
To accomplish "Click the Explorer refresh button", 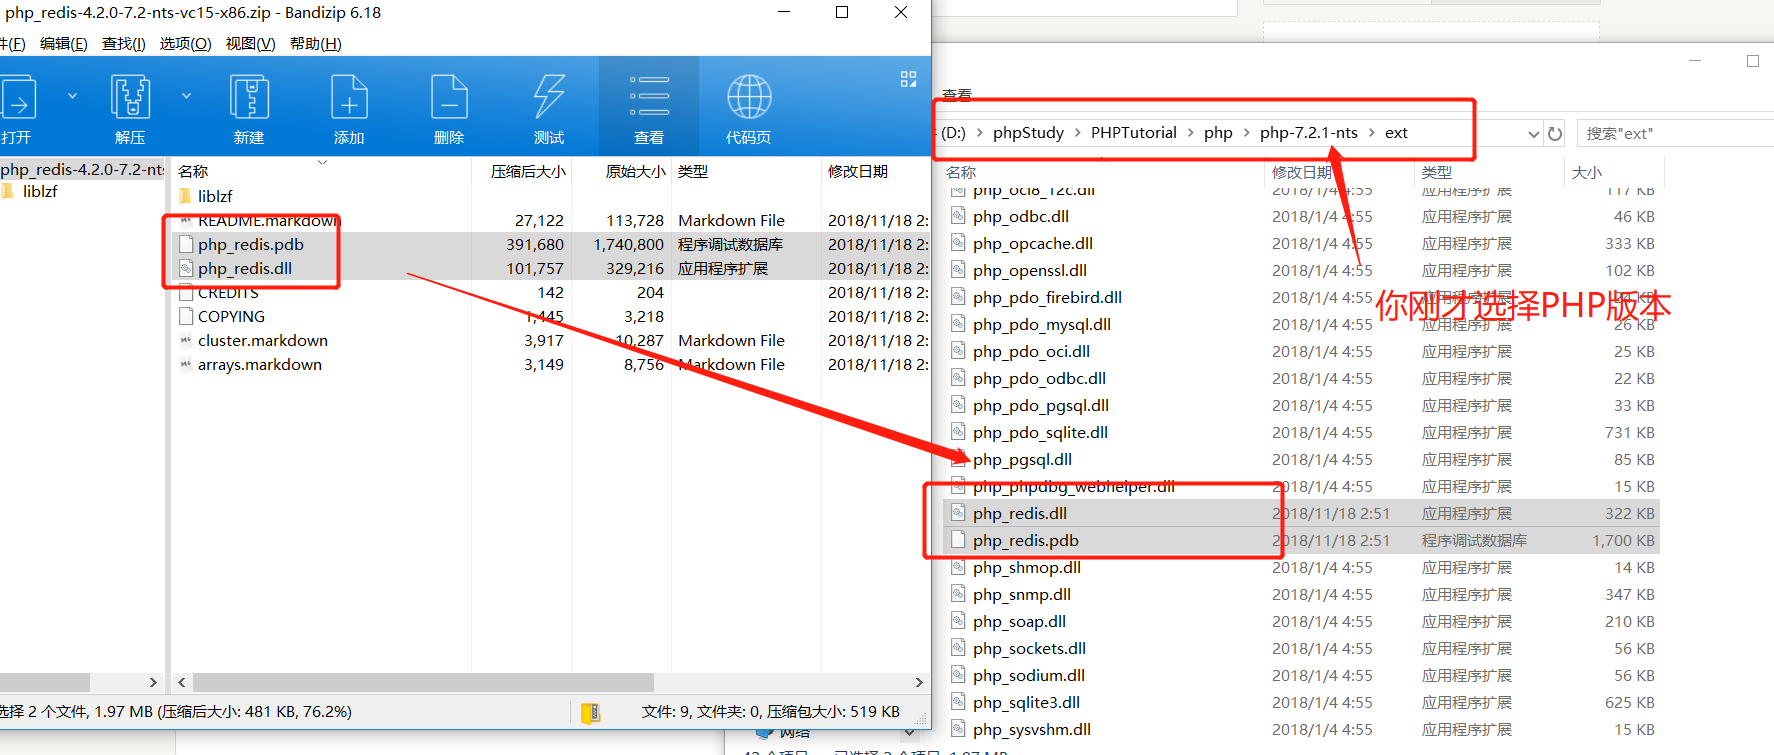I will (x=1555, y=134).
